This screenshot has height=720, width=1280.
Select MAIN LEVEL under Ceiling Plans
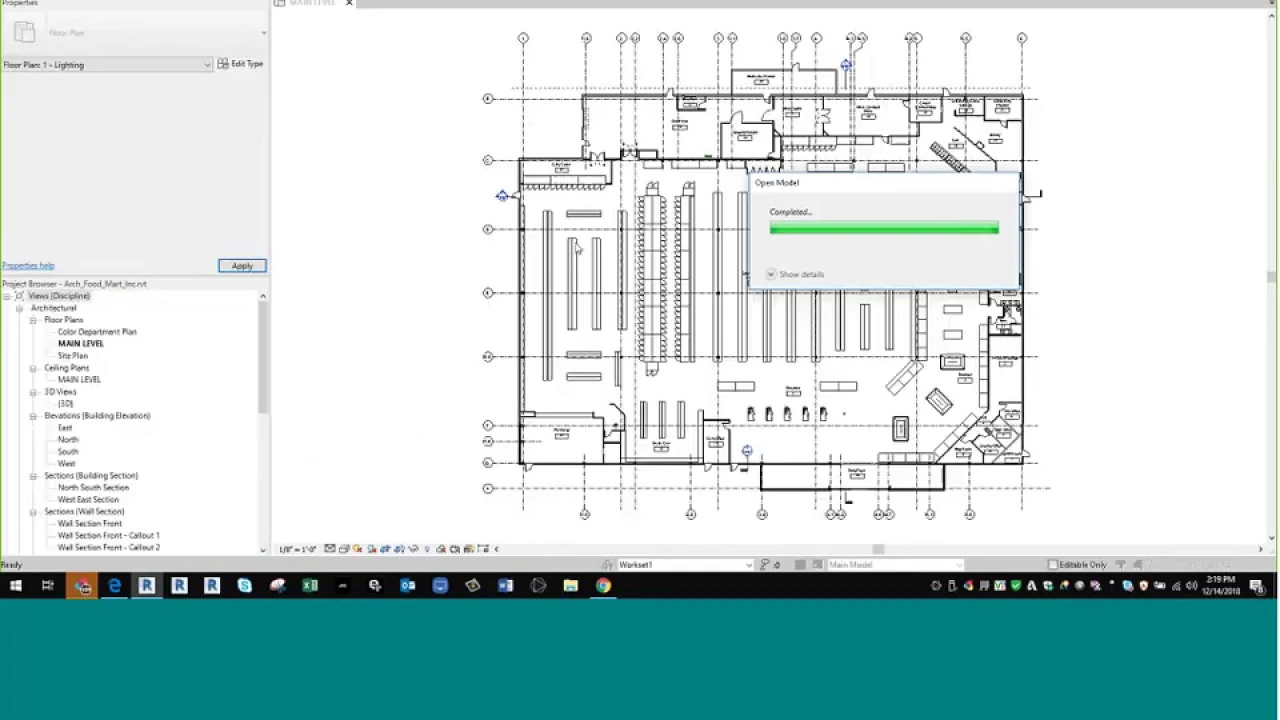(79, 380)
